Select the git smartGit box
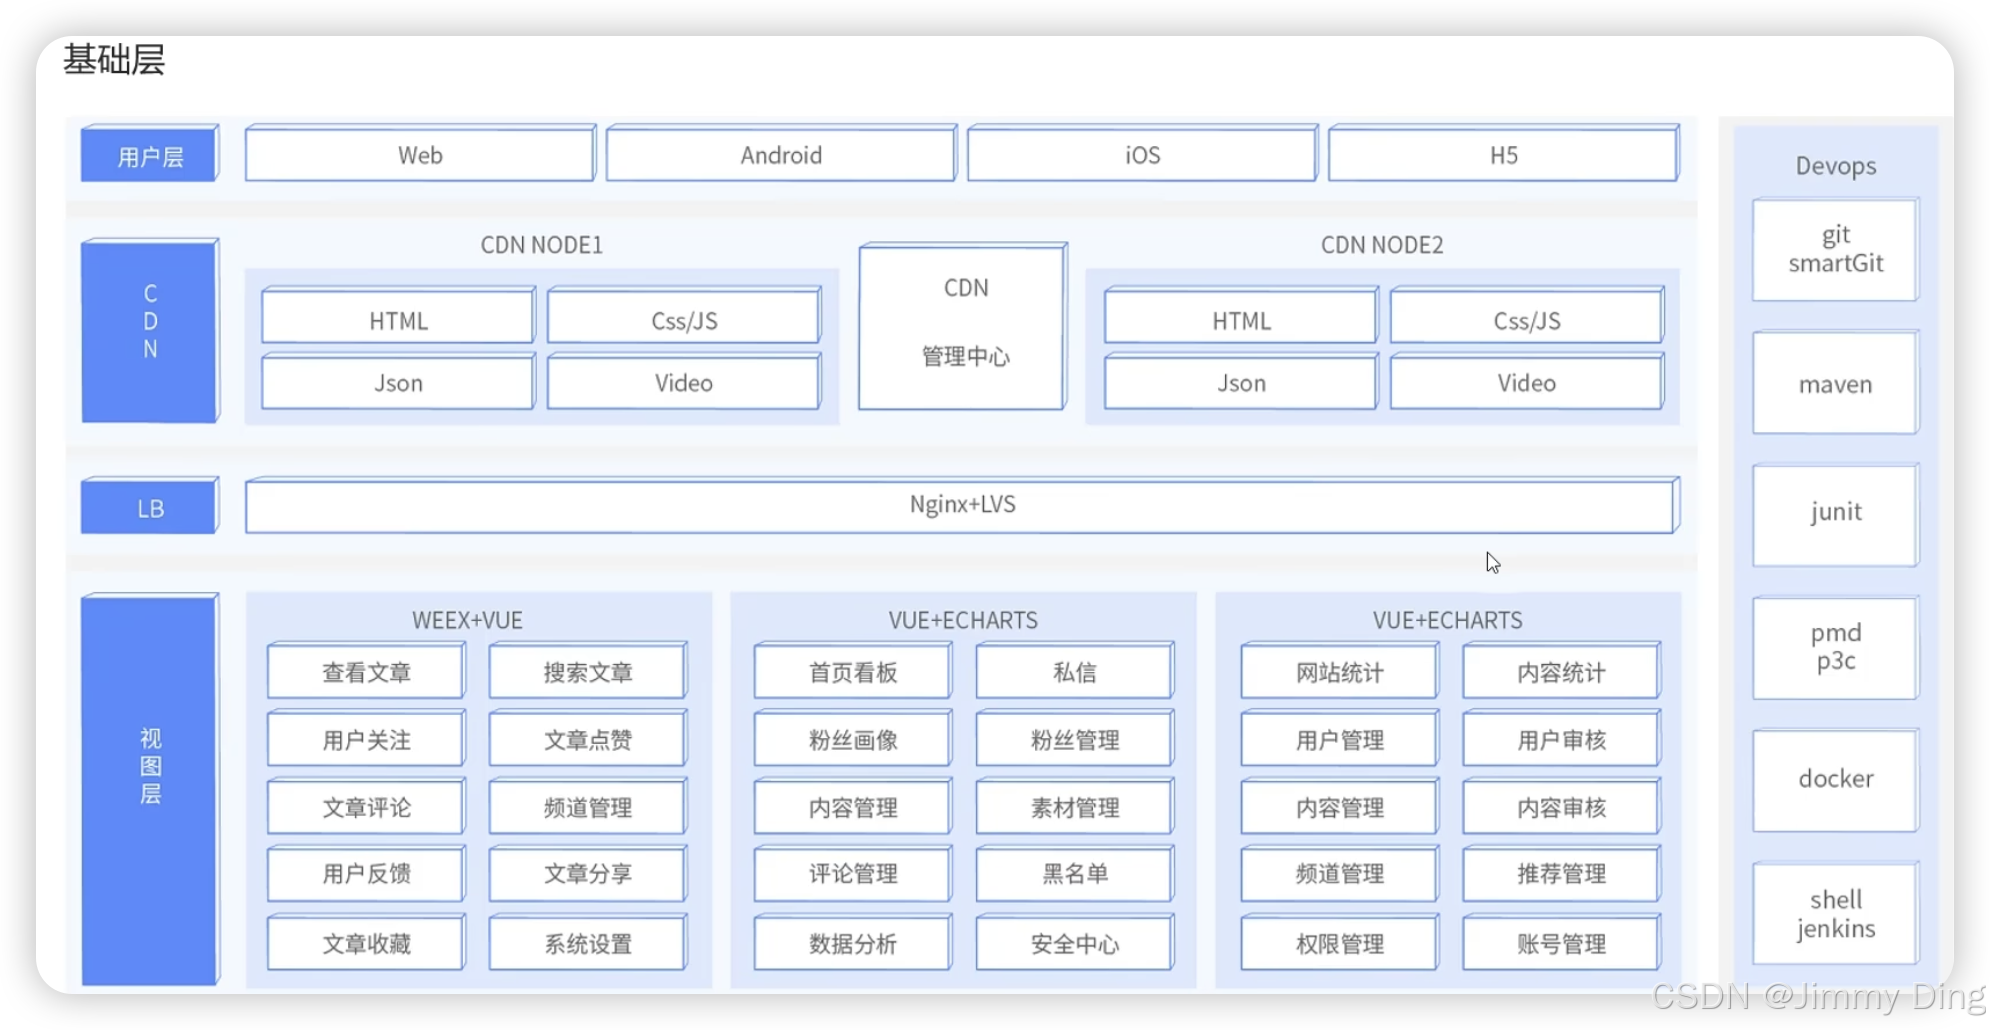1990x1030 pixels. (x=1836, y=249)
